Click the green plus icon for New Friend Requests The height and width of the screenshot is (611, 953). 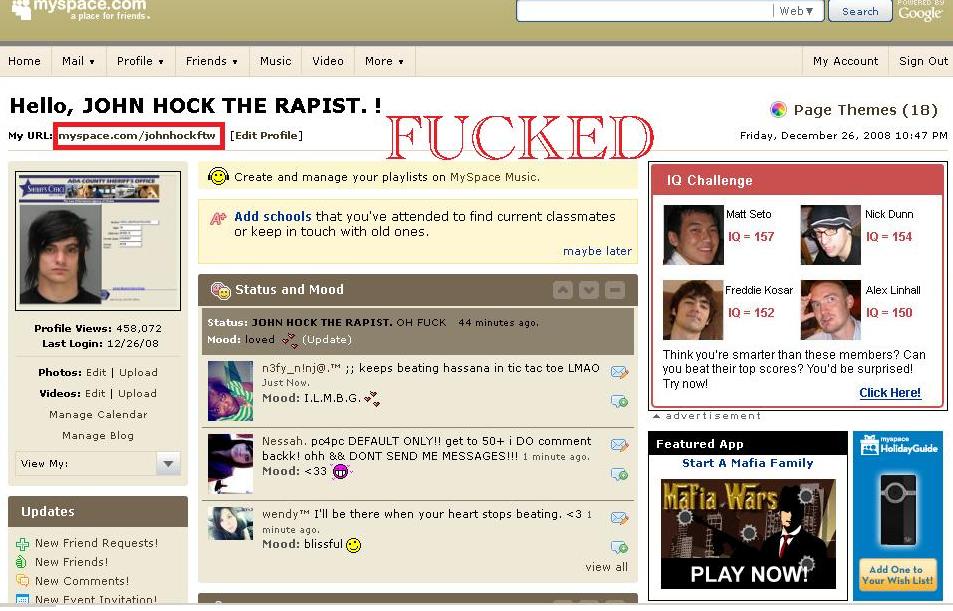coord(22,544)
